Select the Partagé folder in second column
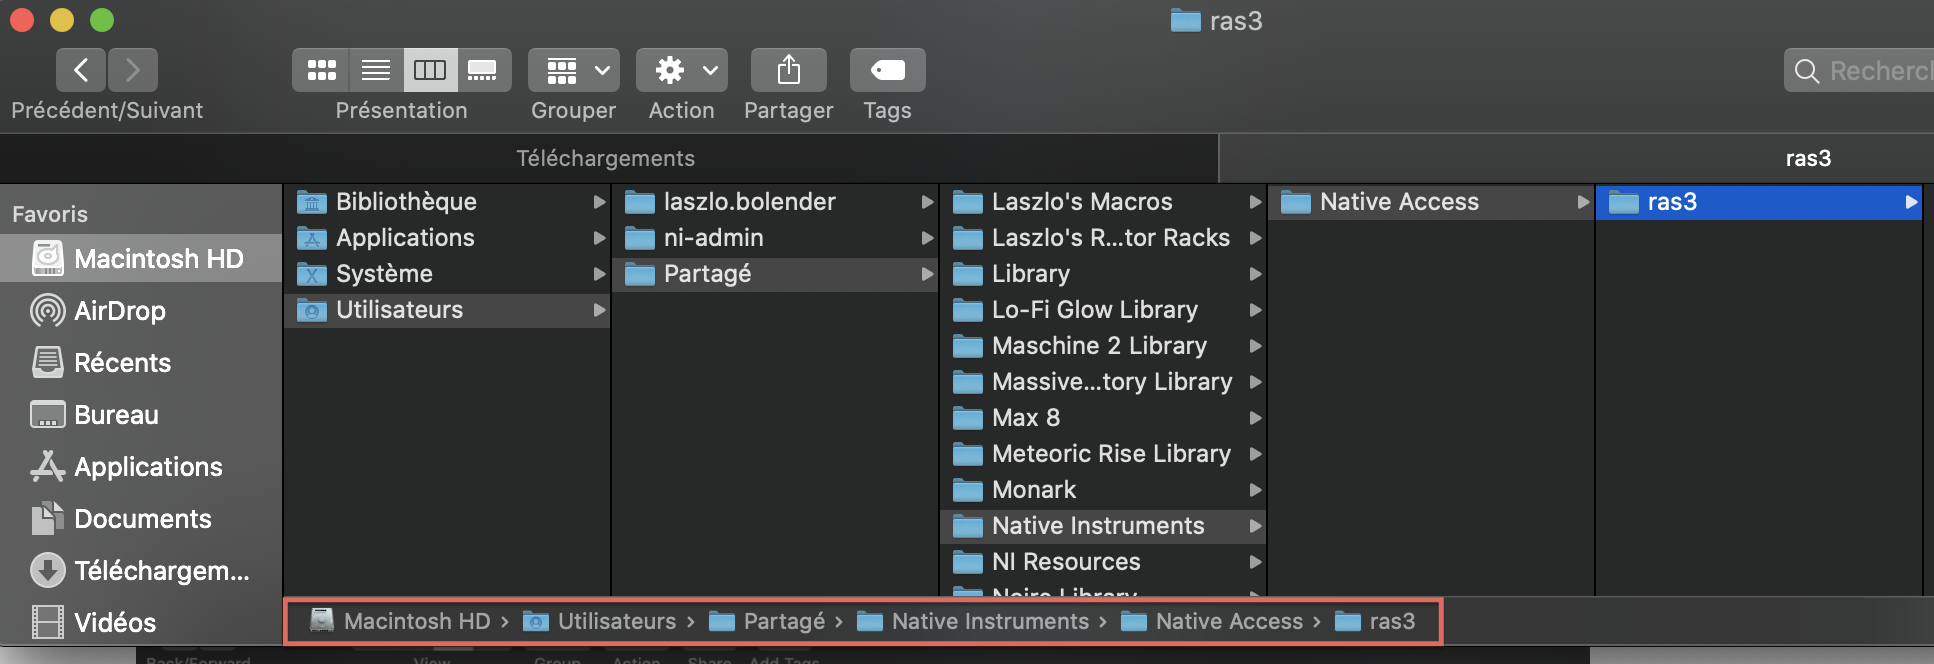Image resolution: width=1934 pixels, height=664 pixels. (x=775, y=274)
